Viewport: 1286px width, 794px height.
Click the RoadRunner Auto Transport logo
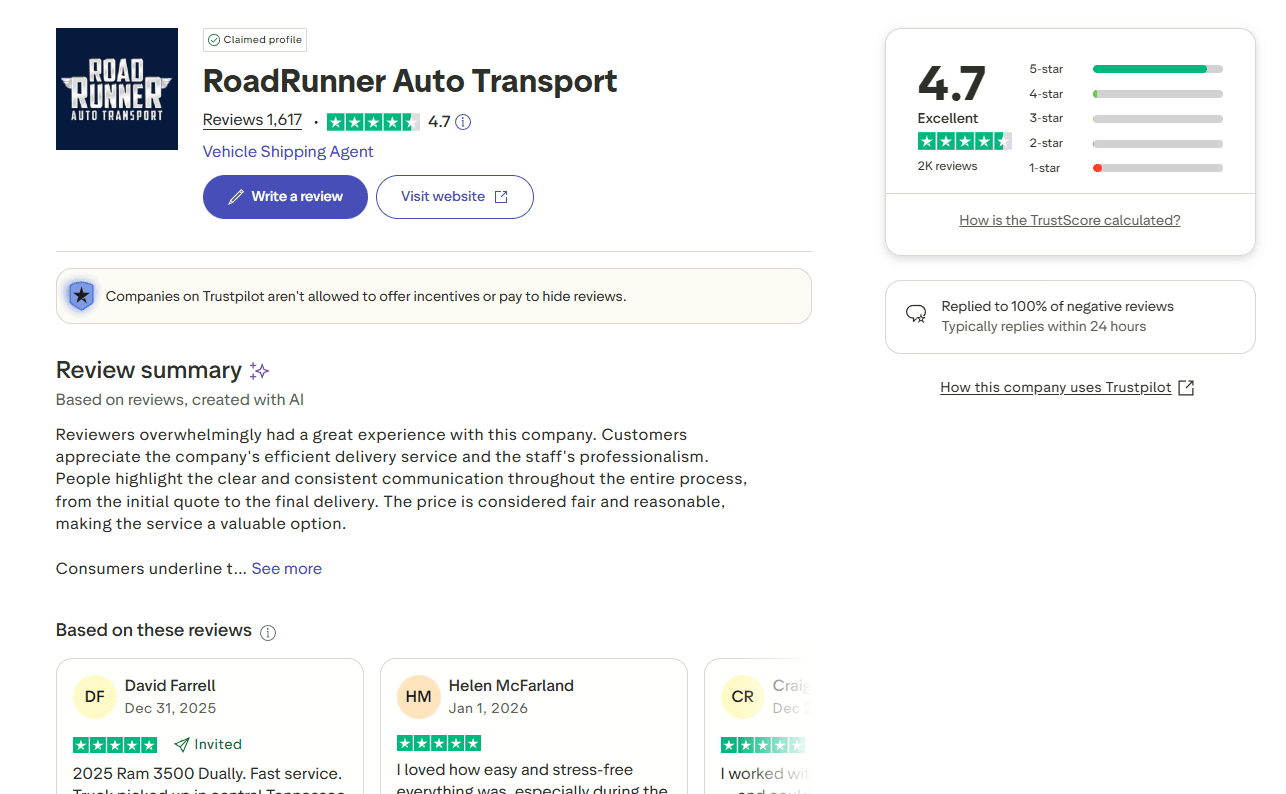pyautogui.click(x=116, y=89)
